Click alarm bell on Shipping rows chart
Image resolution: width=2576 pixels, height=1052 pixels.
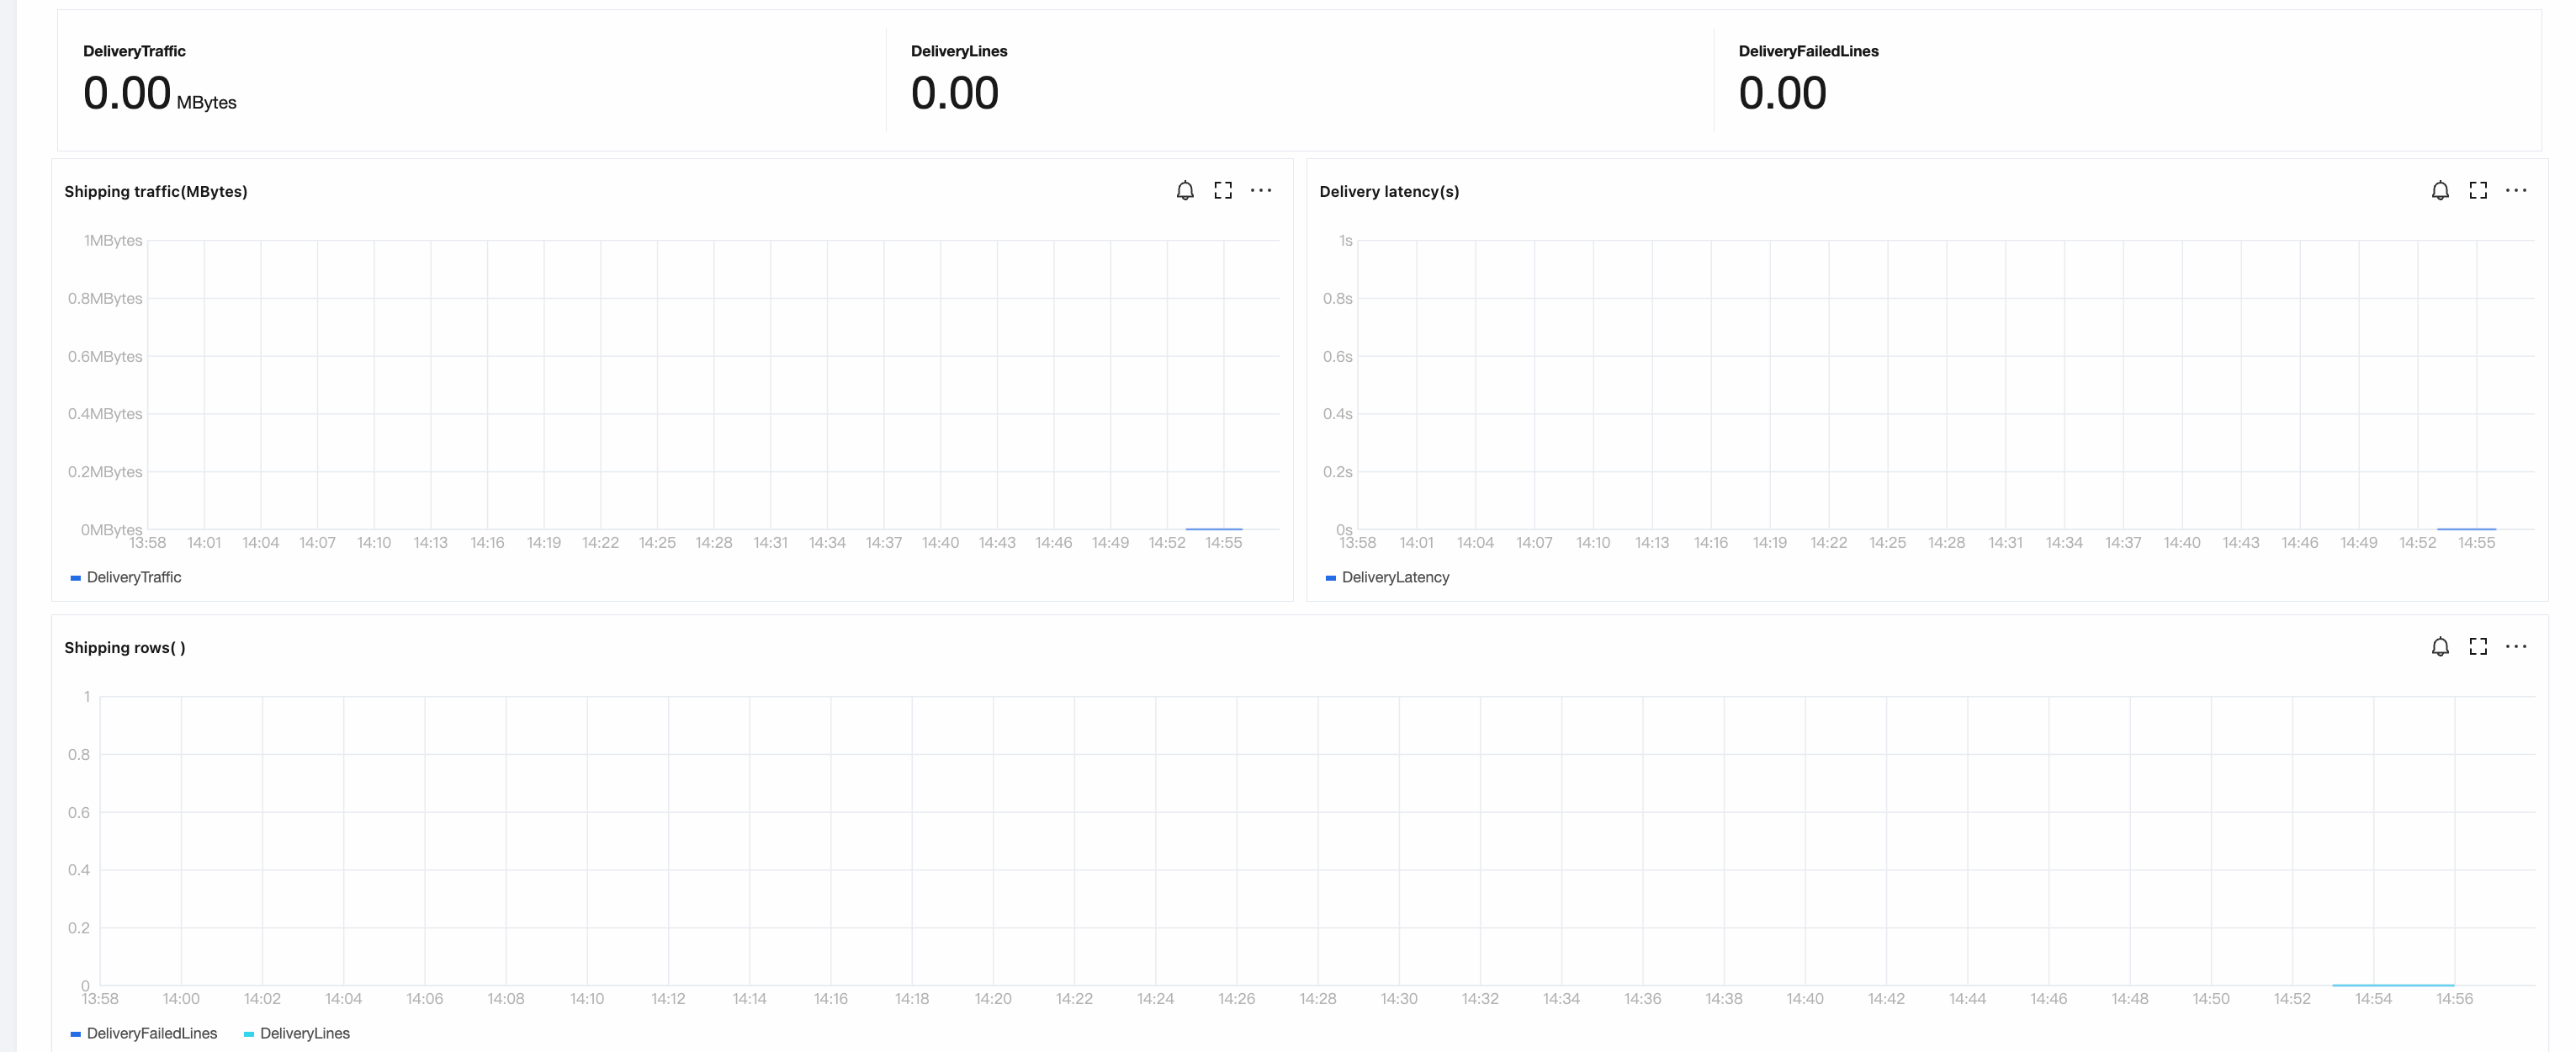(2440, 646)
